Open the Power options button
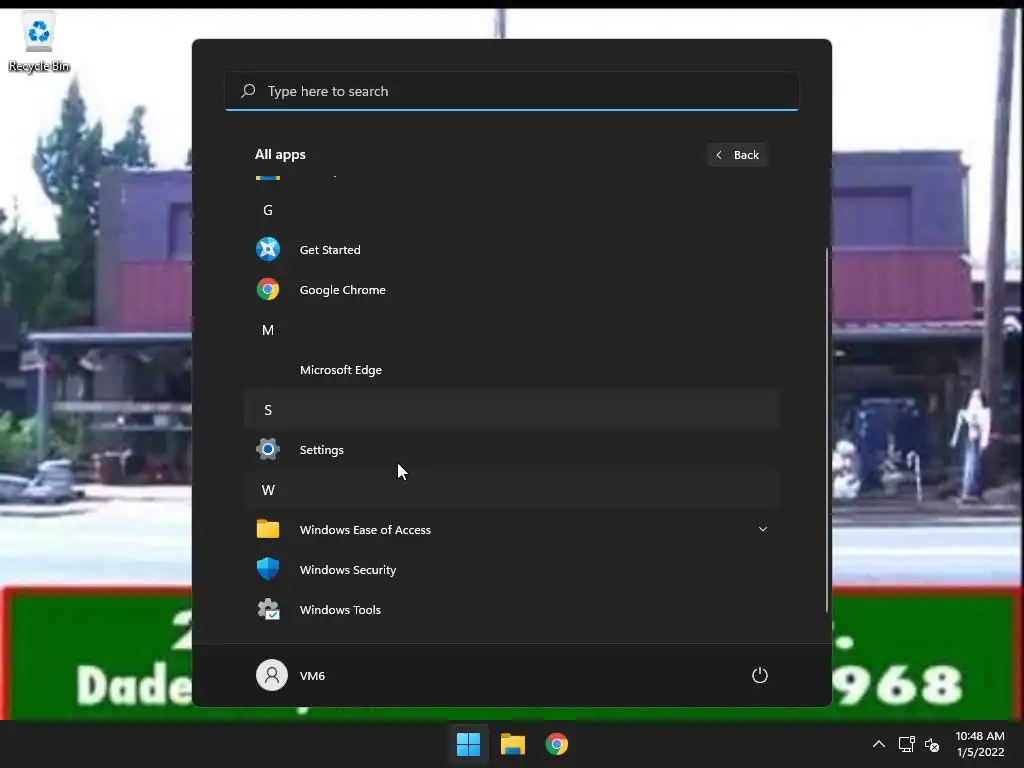The image size is (1024, 768). pyautogui.click(x=760, y=675)
